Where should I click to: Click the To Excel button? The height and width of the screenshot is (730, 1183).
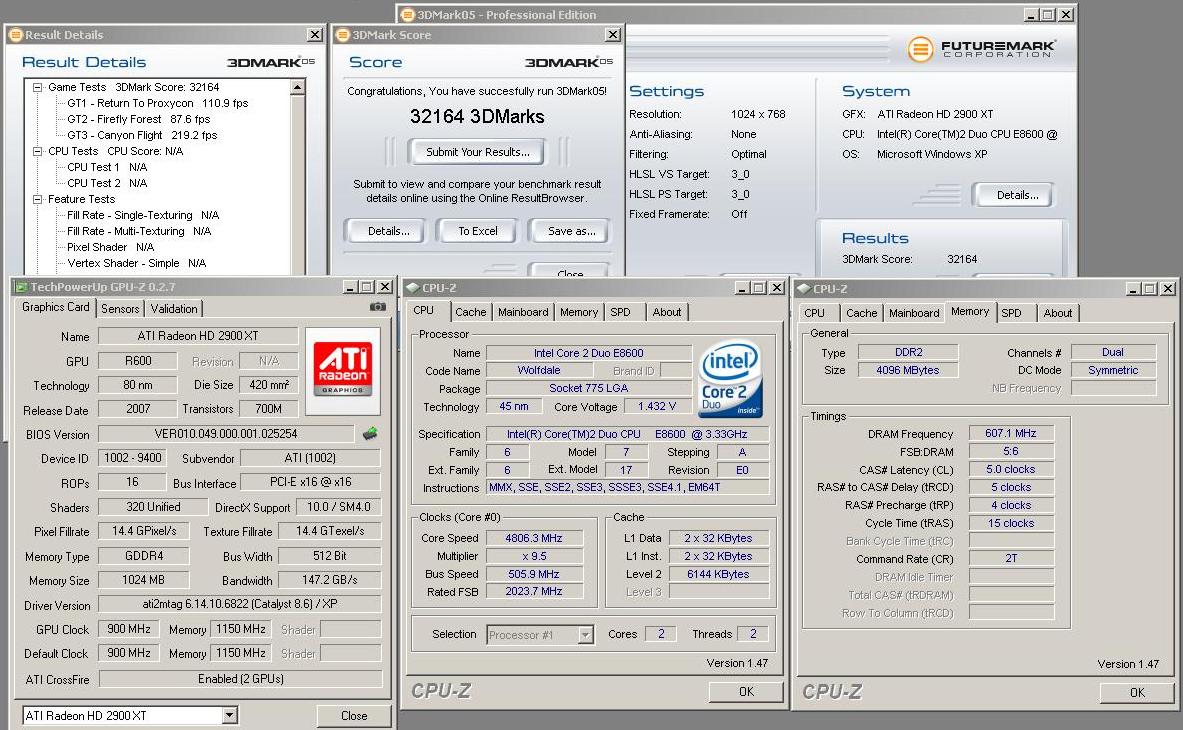478,231
